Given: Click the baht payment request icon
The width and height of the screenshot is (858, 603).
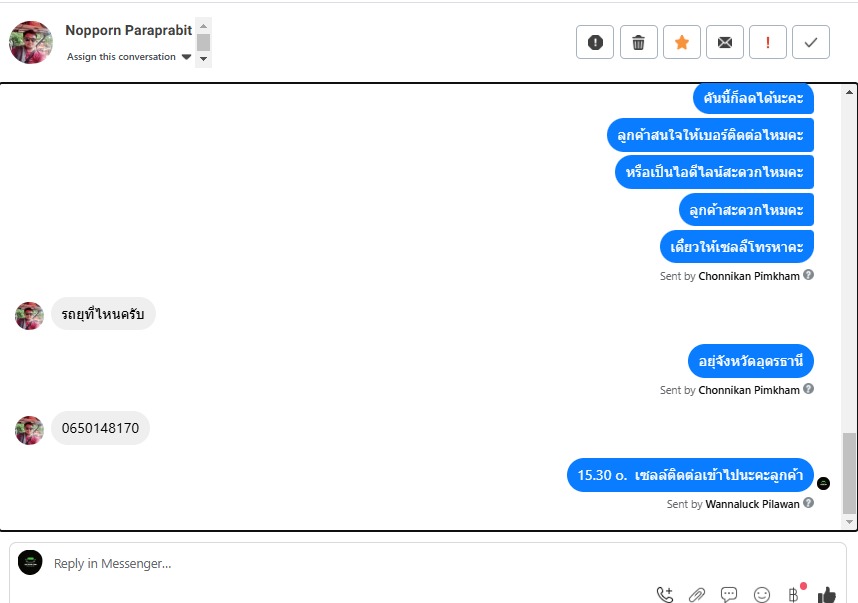Looking at the screenshot, I should (x=793, y=594).
